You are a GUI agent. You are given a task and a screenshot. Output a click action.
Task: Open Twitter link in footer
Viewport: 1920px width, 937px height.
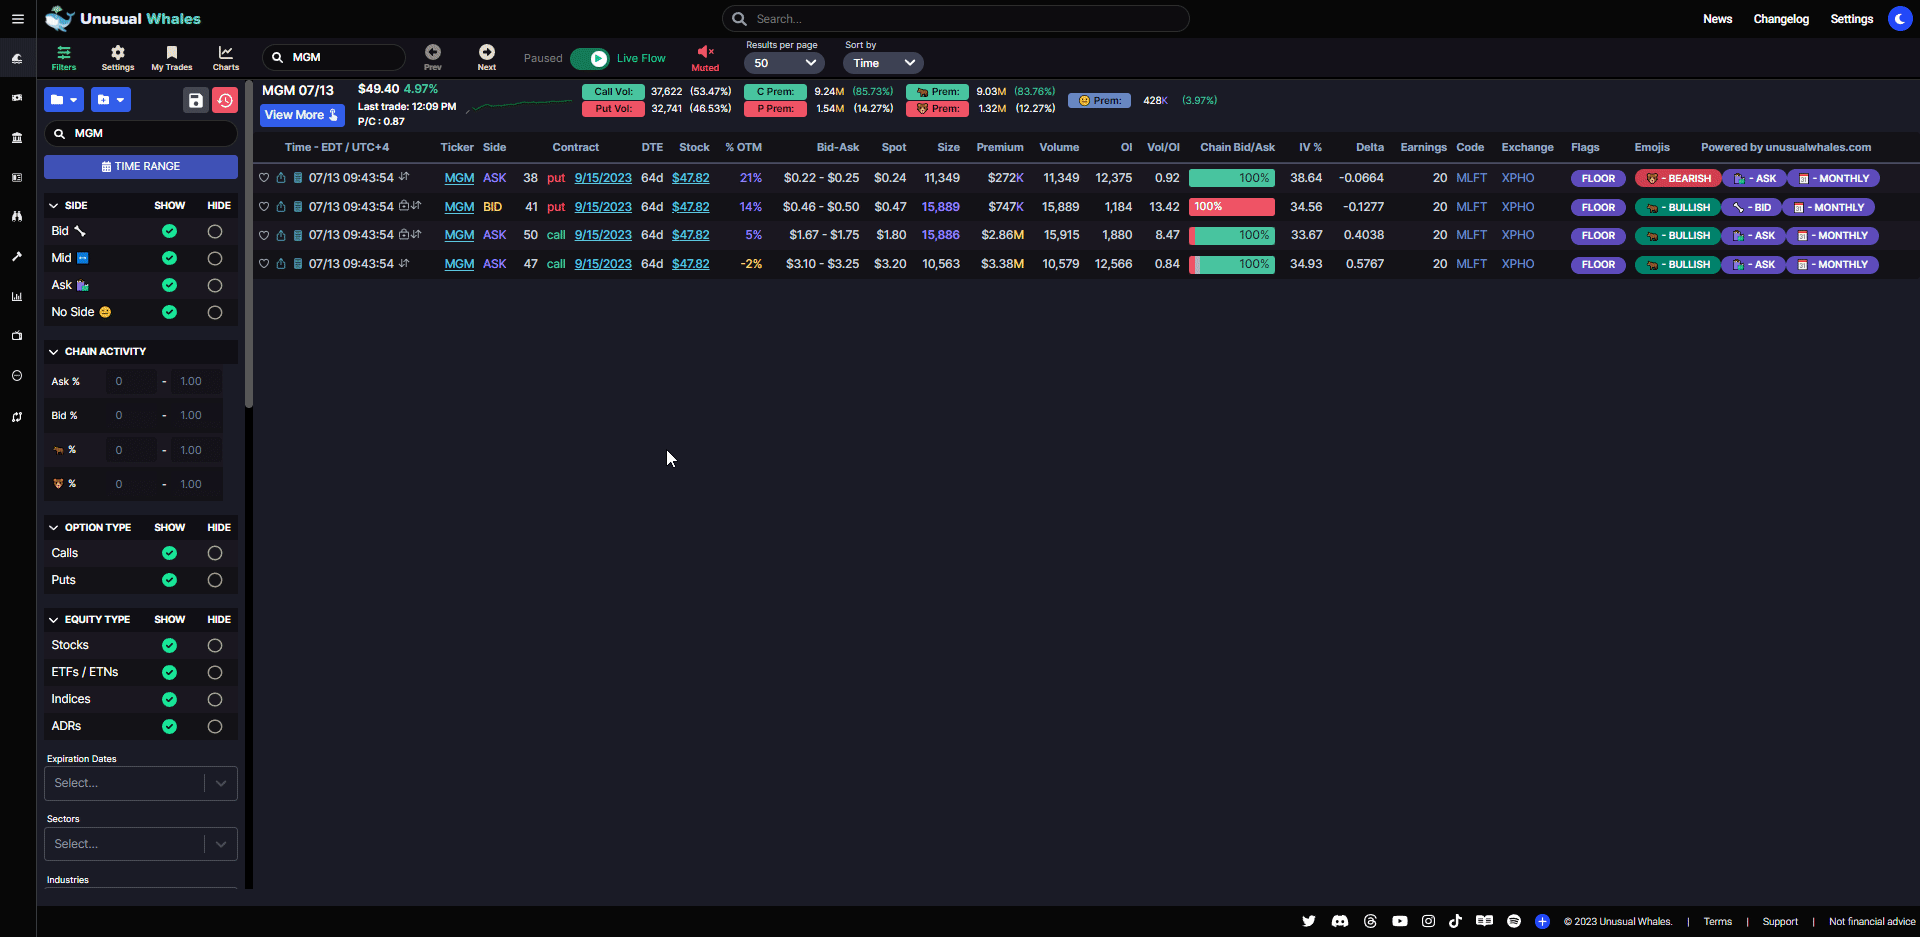click(x=1309, y=921)
